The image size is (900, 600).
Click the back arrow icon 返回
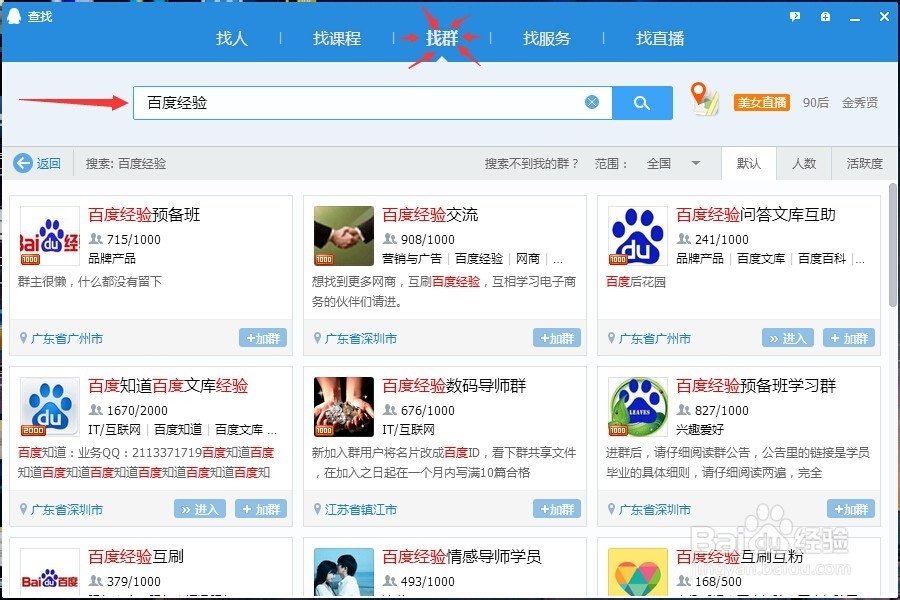(23, 163)
